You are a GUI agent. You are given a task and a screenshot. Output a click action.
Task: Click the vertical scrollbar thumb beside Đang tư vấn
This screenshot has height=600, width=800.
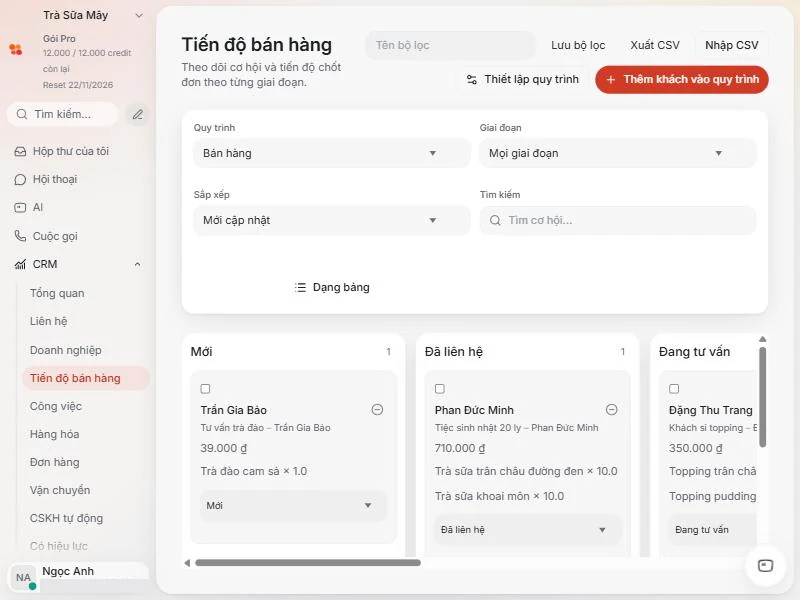(x=762, y=397)
